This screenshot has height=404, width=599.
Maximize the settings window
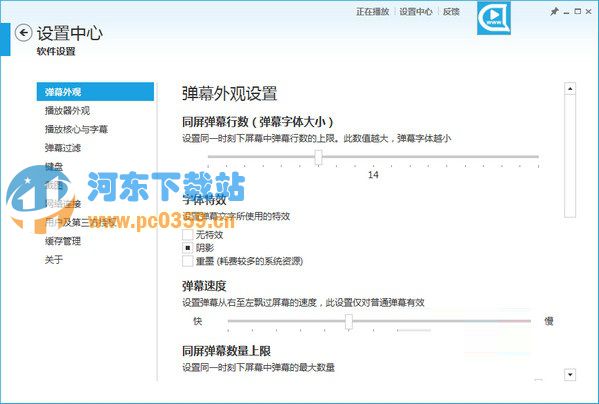coord(578,12)
